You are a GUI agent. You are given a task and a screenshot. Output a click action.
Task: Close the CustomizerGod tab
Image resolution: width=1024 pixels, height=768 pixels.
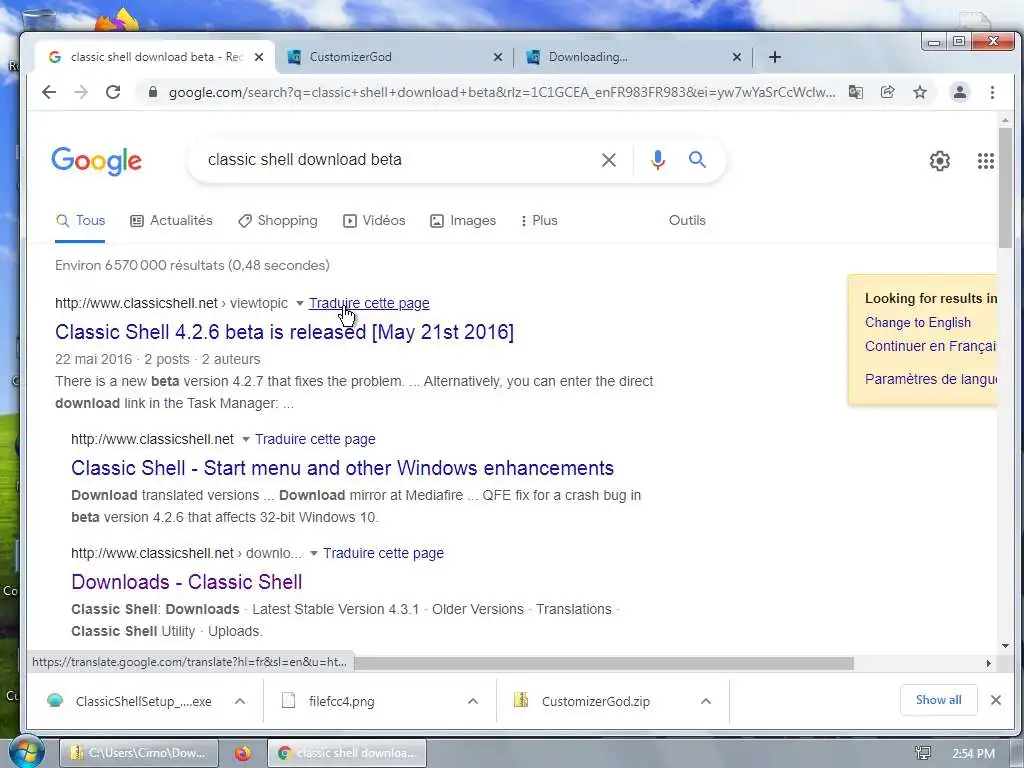click(498, 57)
